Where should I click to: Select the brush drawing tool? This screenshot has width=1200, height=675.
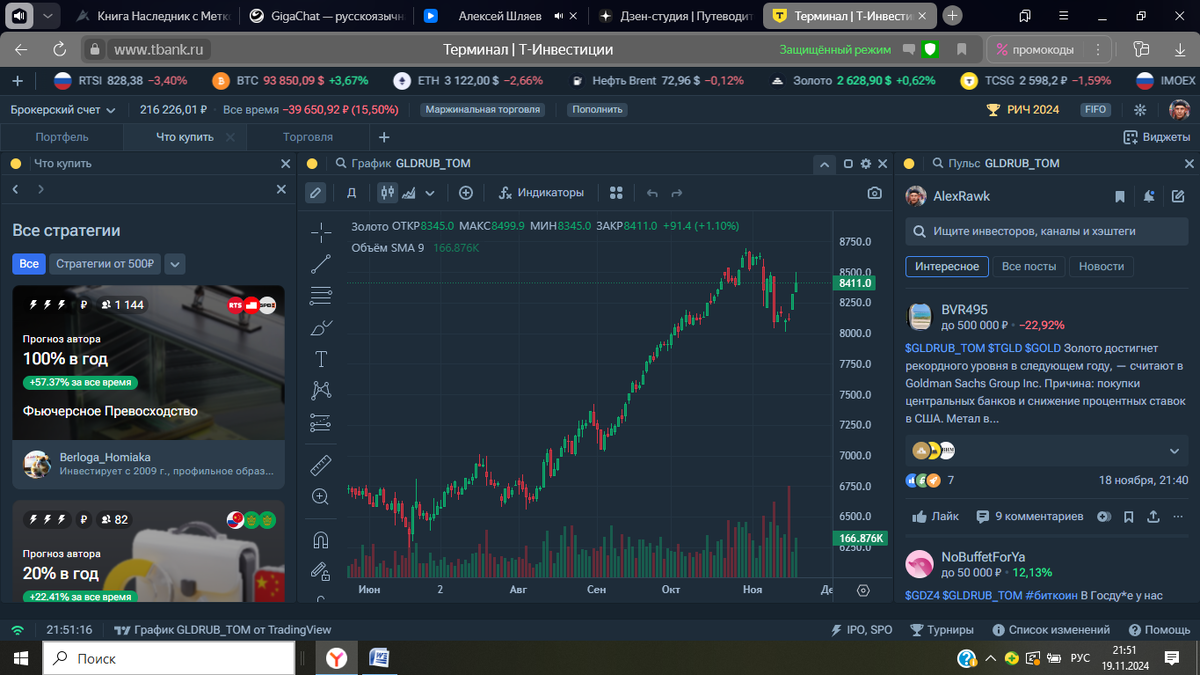pyautogui.click(x=321, y=327)
